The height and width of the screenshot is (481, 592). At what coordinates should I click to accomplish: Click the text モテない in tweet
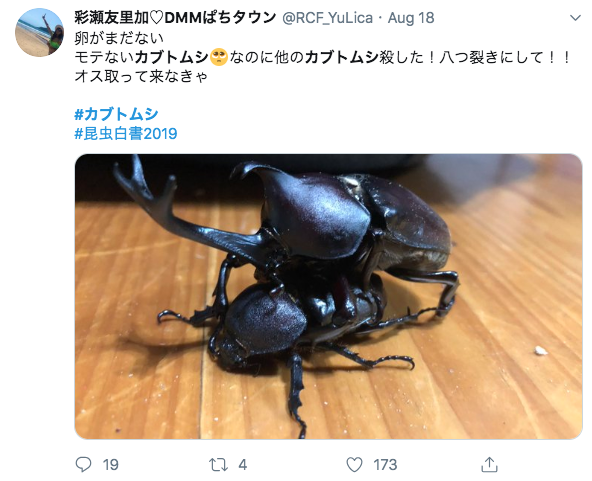[x=104, y=57]
